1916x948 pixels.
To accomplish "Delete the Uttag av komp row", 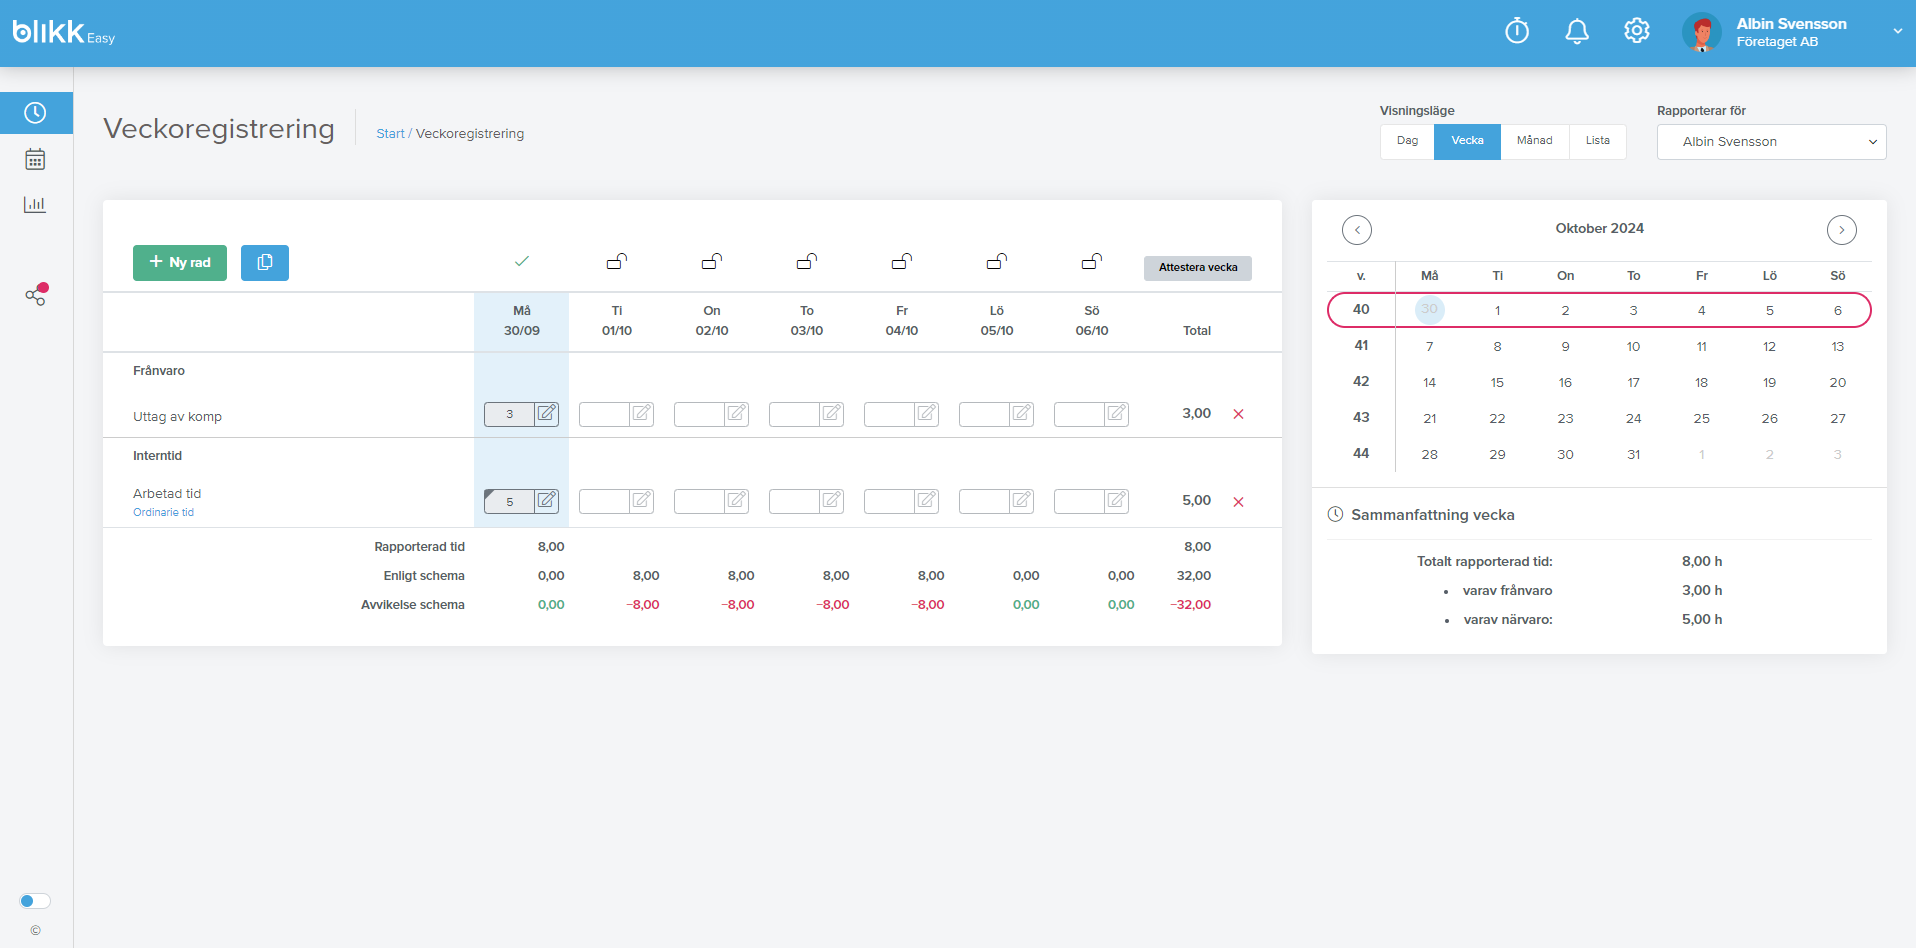I will (x=1238, y=414).
